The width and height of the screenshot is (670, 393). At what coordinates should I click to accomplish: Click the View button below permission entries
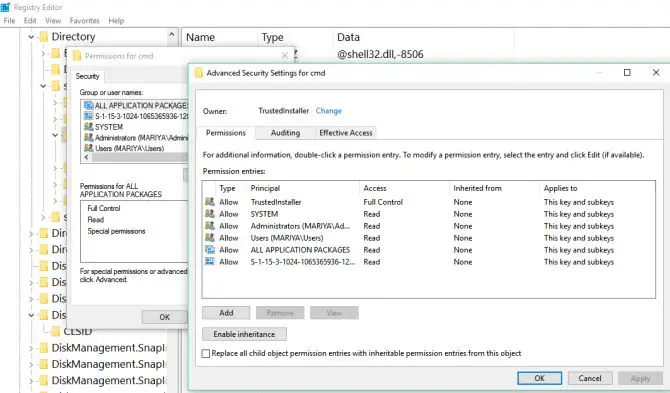(334, 313)
